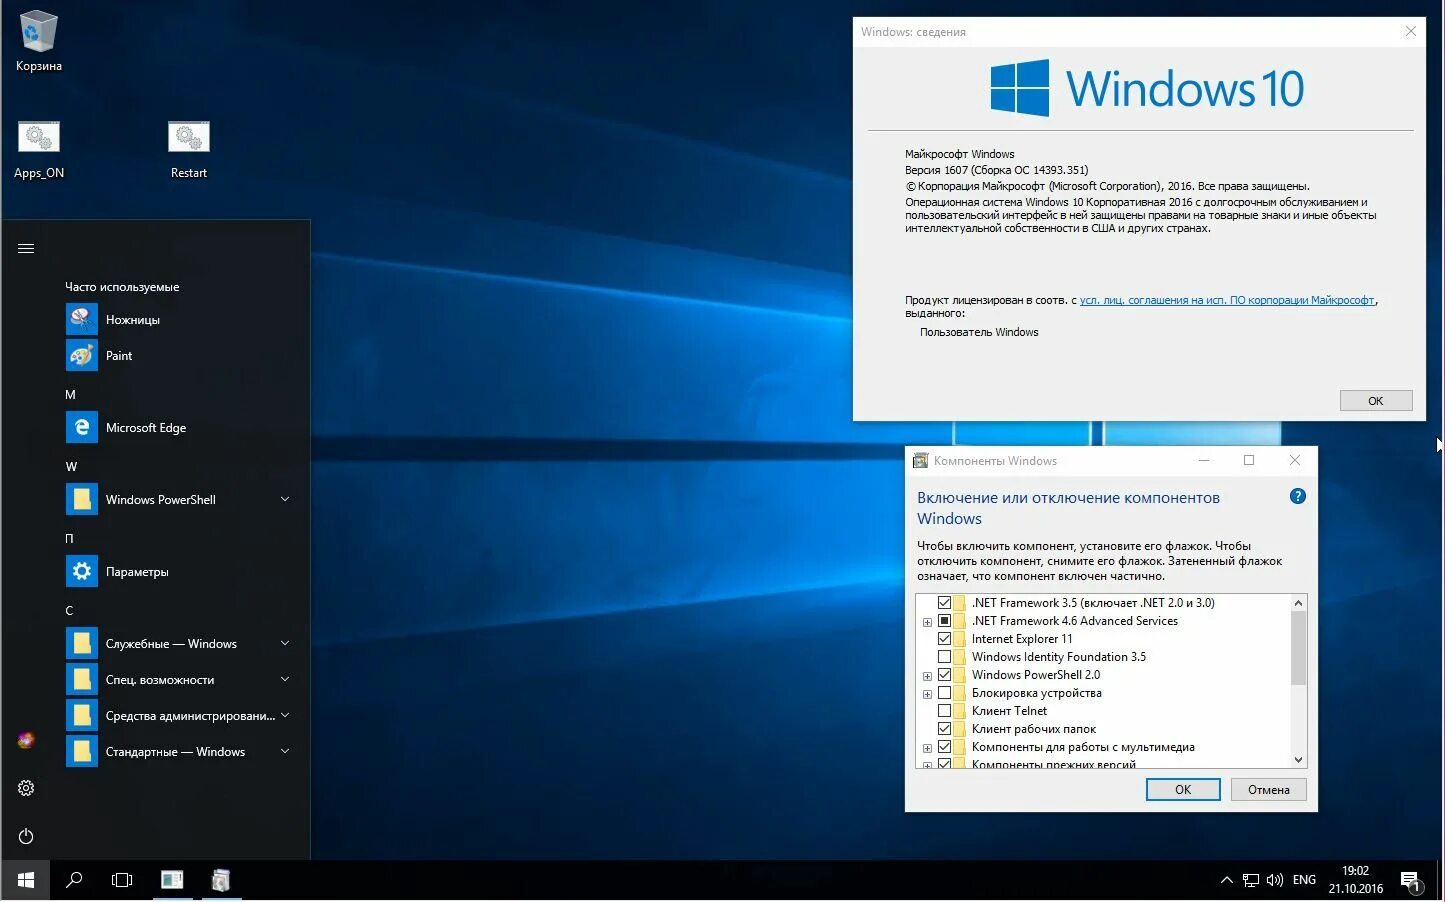Select the Apps_ON desktop shortcut

point(39,150)
